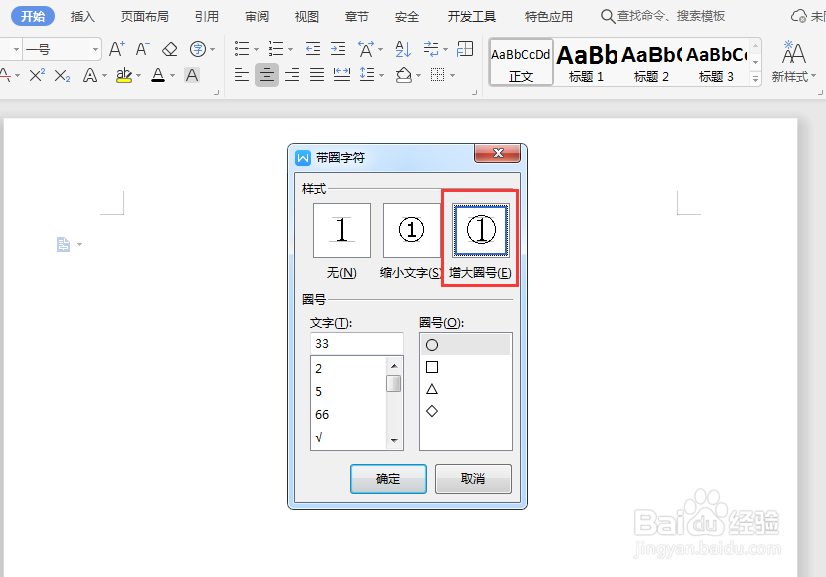Apply the 标题 3 style

[716, 62]
